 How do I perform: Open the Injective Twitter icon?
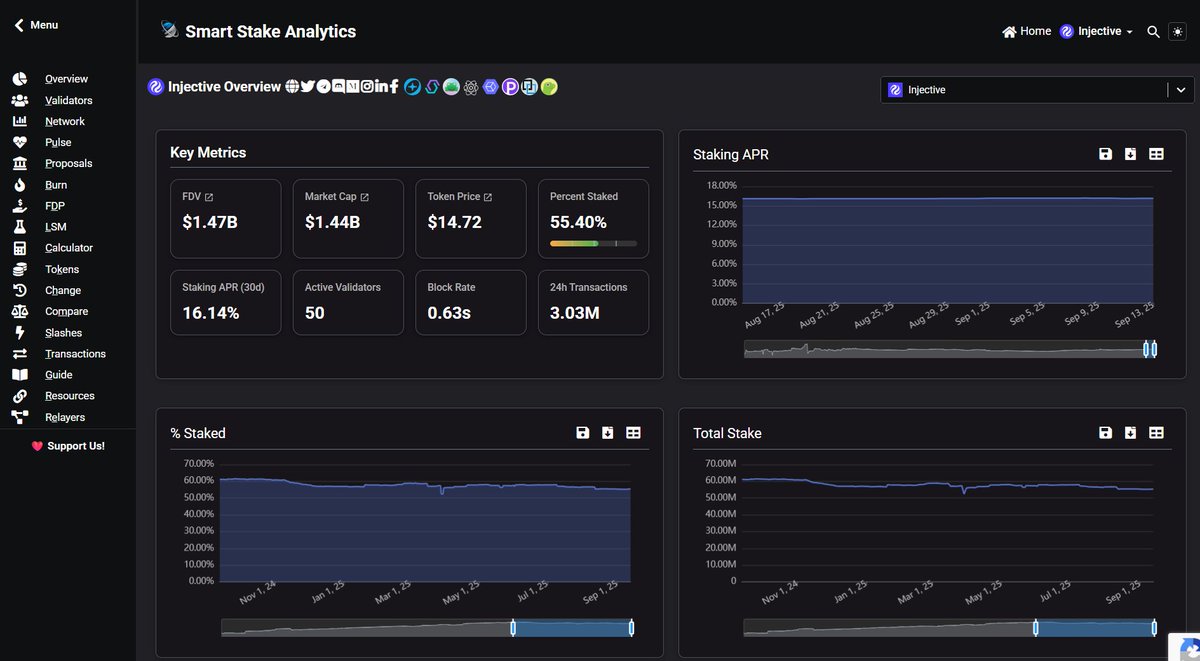(308, 87)
